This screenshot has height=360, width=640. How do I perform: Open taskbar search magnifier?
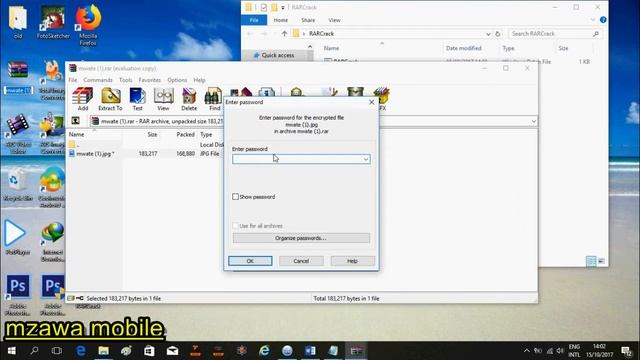tap(34, 351)
